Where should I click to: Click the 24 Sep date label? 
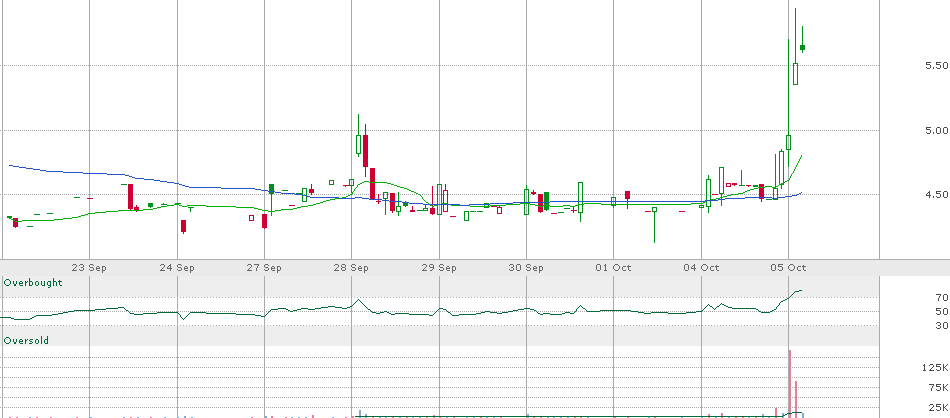[x=177, y=268]
